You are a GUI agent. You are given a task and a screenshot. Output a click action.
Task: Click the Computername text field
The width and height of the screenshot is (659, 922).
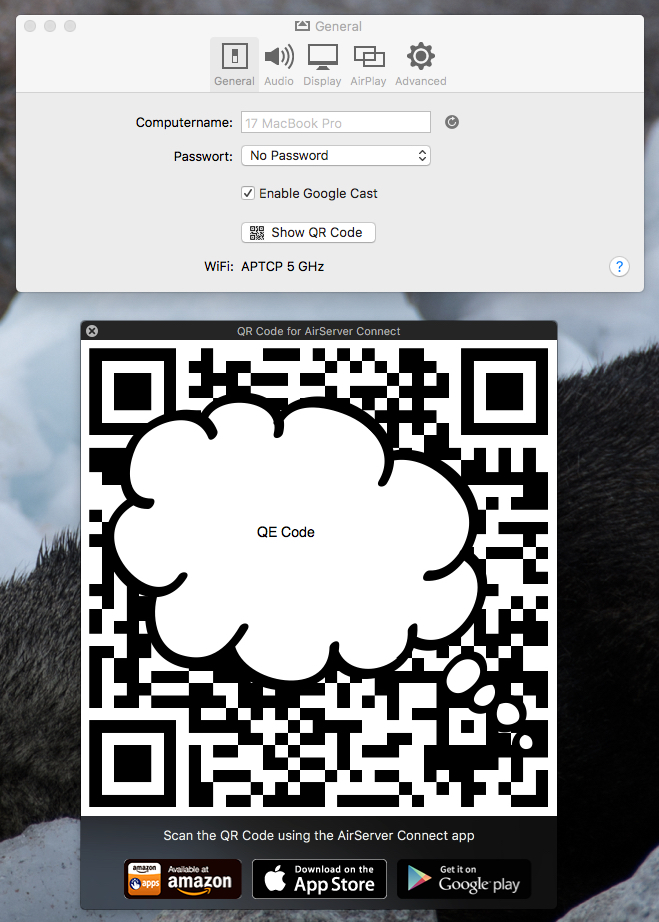[336, 122]
